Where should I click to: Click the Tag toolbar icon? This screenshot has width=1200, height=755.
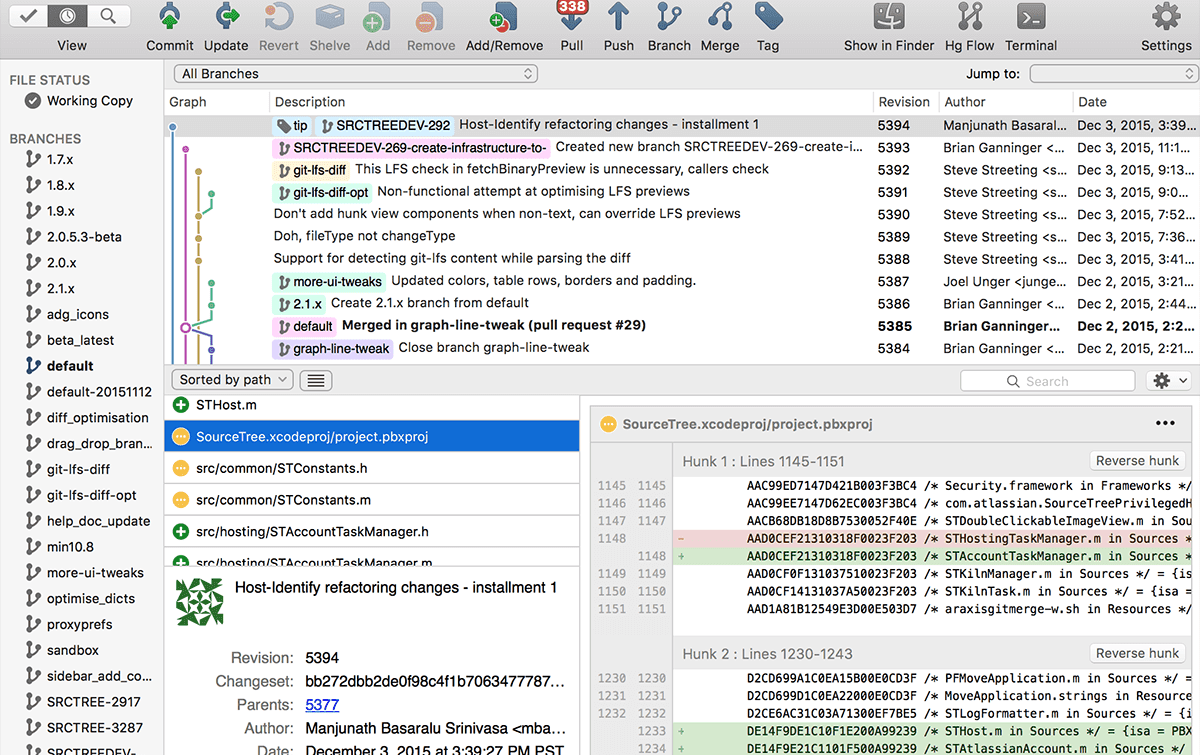(x=768, y=17)
